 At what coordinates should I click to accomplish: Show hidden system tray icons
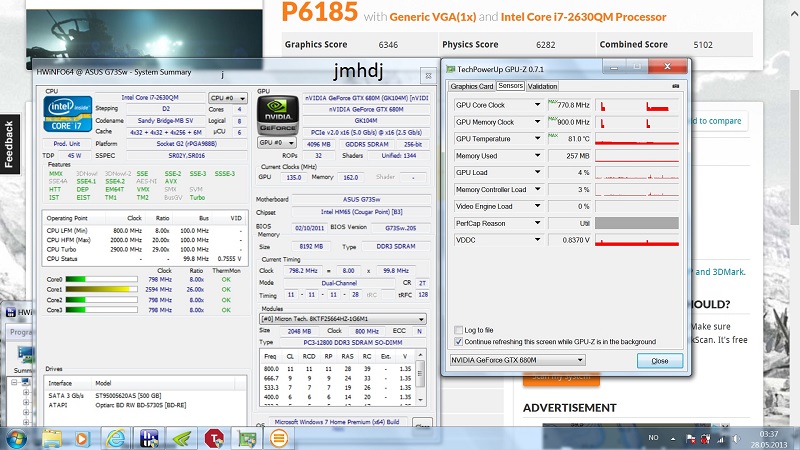coord(673,438)
